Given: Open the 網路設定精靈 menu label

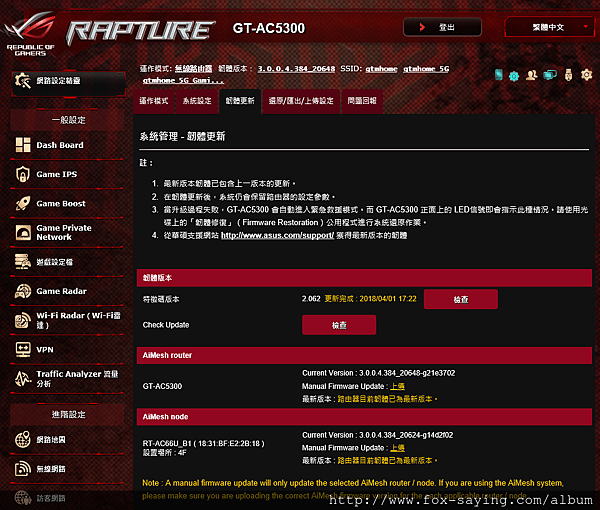Looking at the screenshot, I should point(58,81).
